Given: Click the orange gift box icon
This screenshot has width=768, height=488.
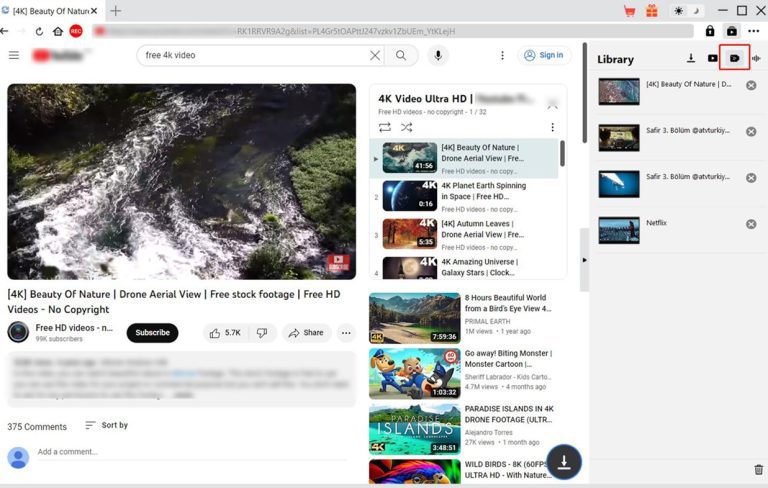Looking at the screenshot, I should click(651, 11).
